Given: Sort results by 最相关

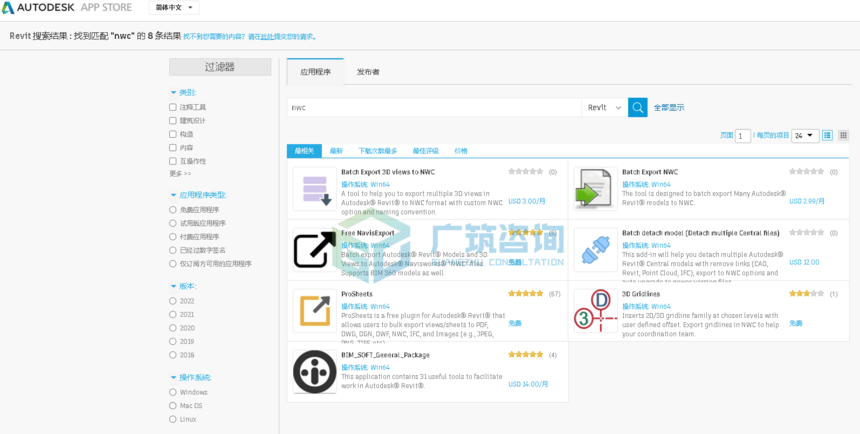Looking at the screenshot, I should (x=304, y=151).
